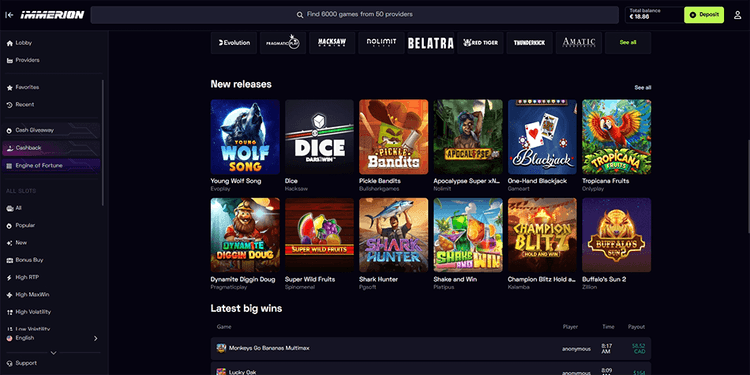The height and width of the screenshot is (375, 750).
Task: Click the English language flag icon
Action: [10, 338]
